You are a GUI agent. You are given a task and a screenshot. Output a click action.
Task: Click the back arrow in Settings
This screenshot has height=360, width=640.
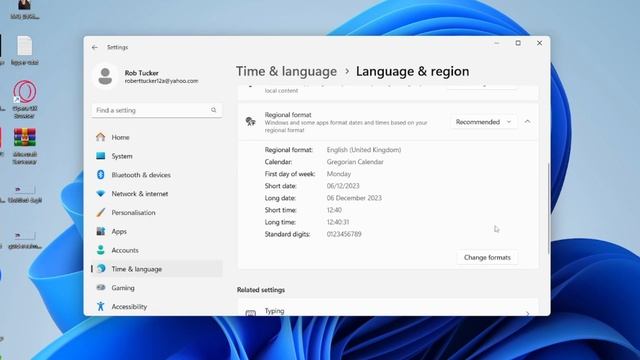tap(95, 47)
